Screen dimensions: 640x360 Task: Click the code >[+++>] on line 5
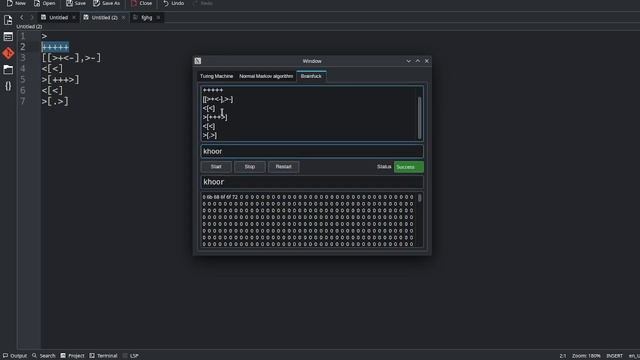click(x=60, y=80)
